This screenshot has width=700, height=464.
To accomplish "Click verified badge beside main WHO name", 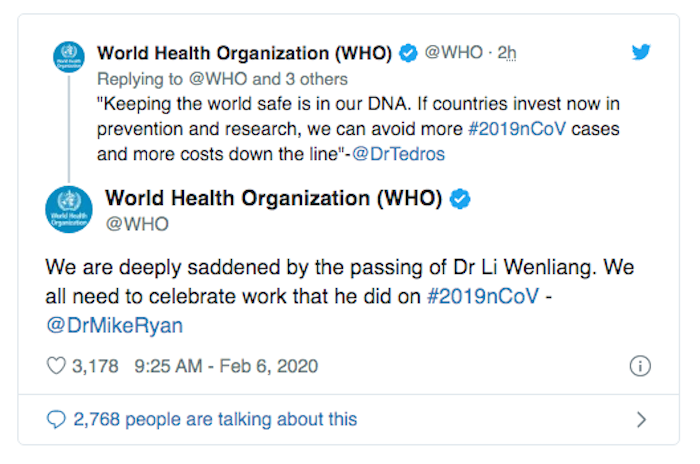I will click(460, 198).
